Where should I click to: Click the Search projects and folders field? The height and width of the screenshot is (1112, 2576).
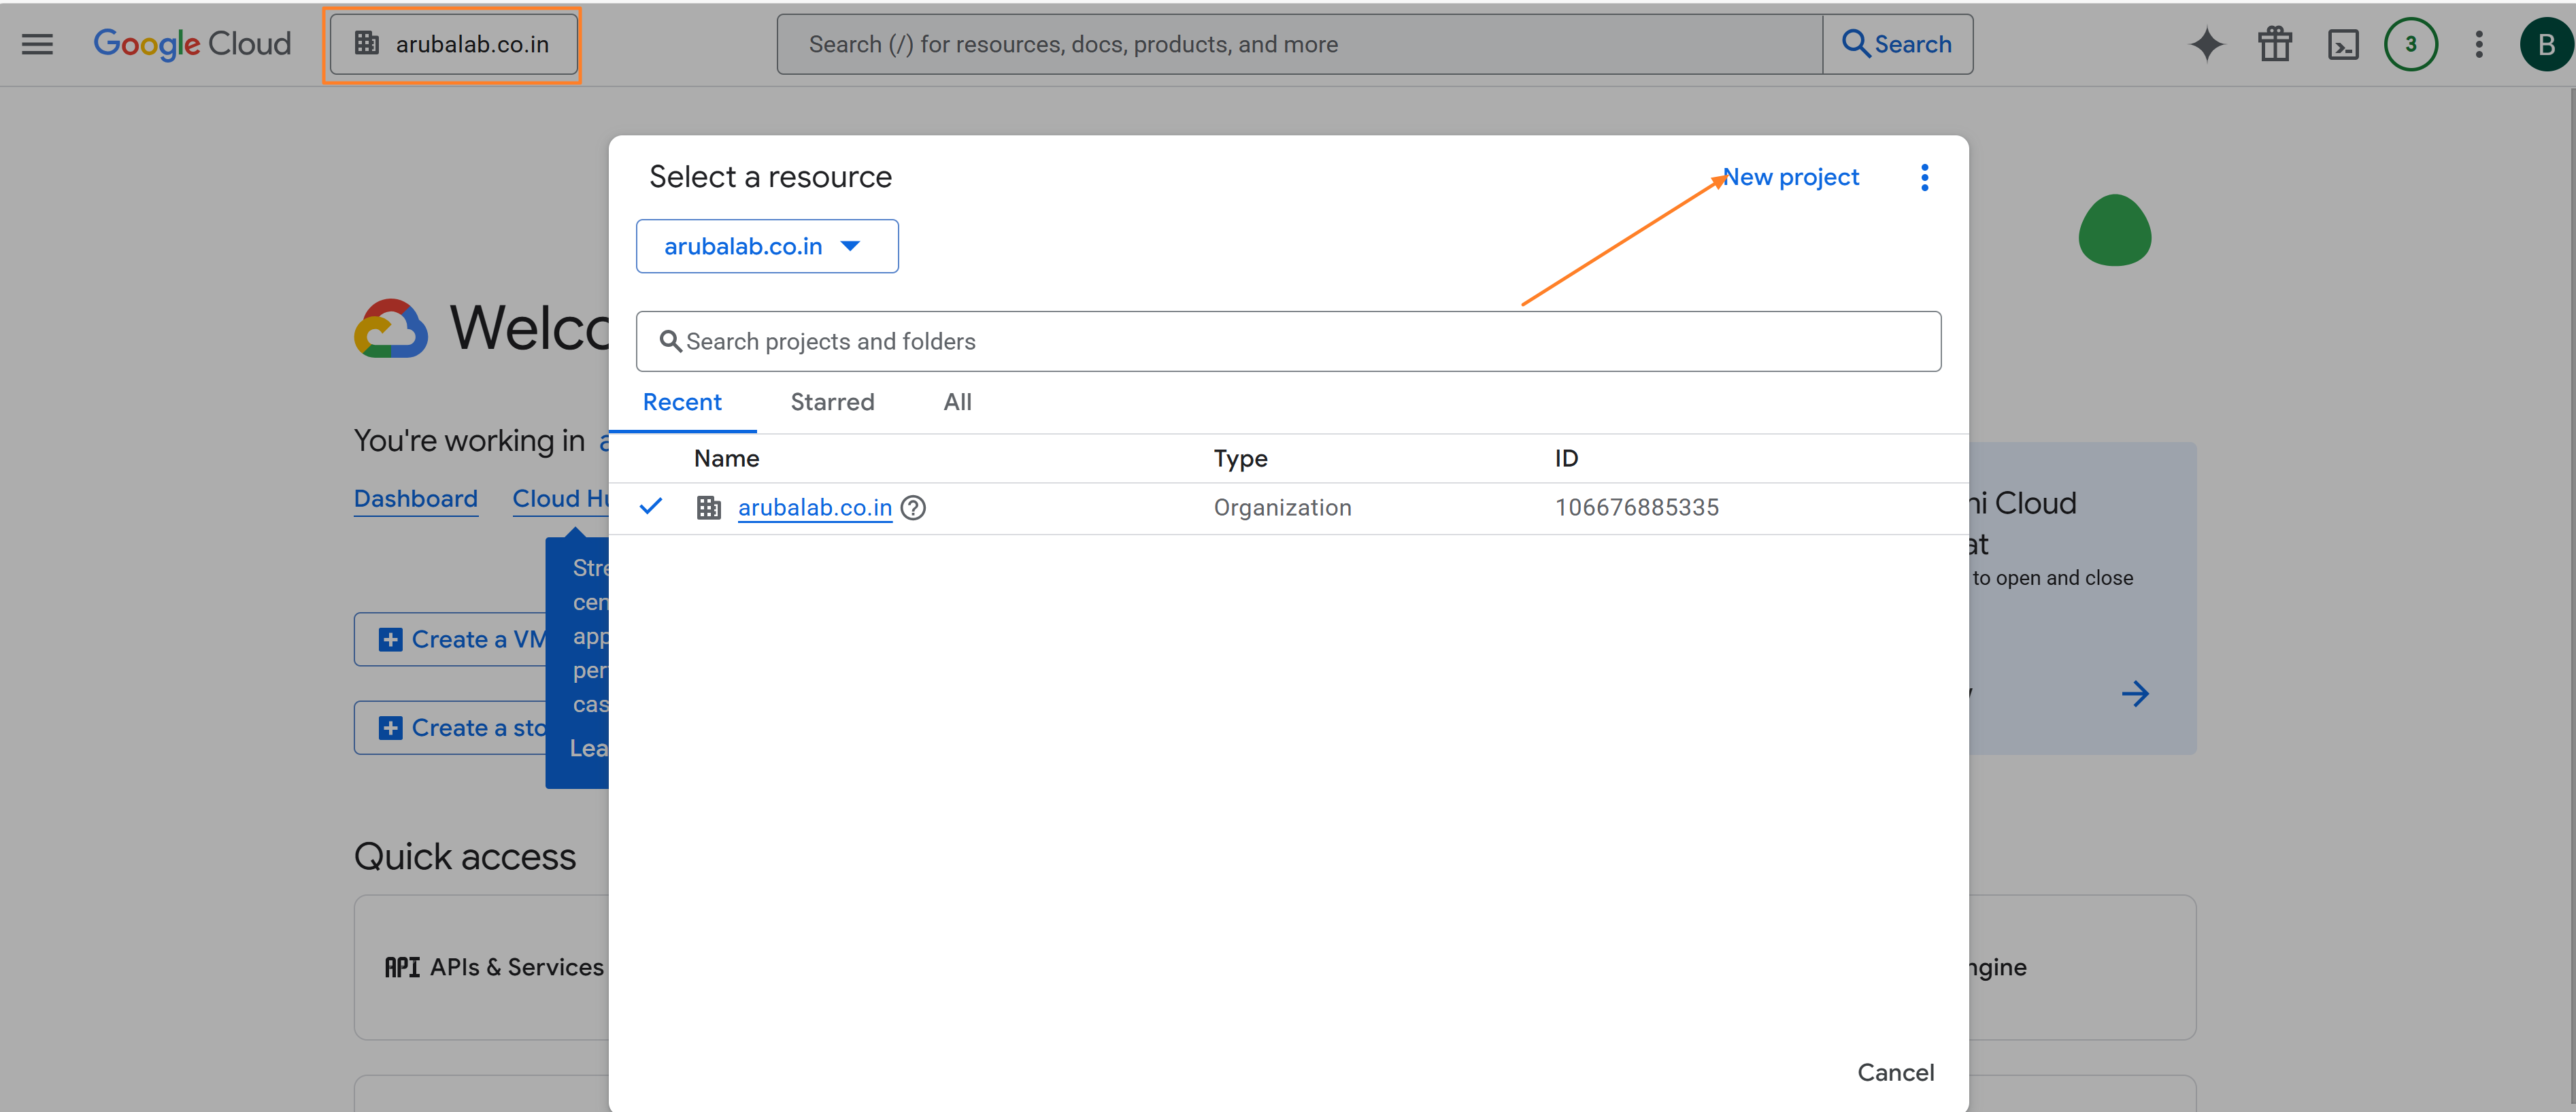point(1288,341)
